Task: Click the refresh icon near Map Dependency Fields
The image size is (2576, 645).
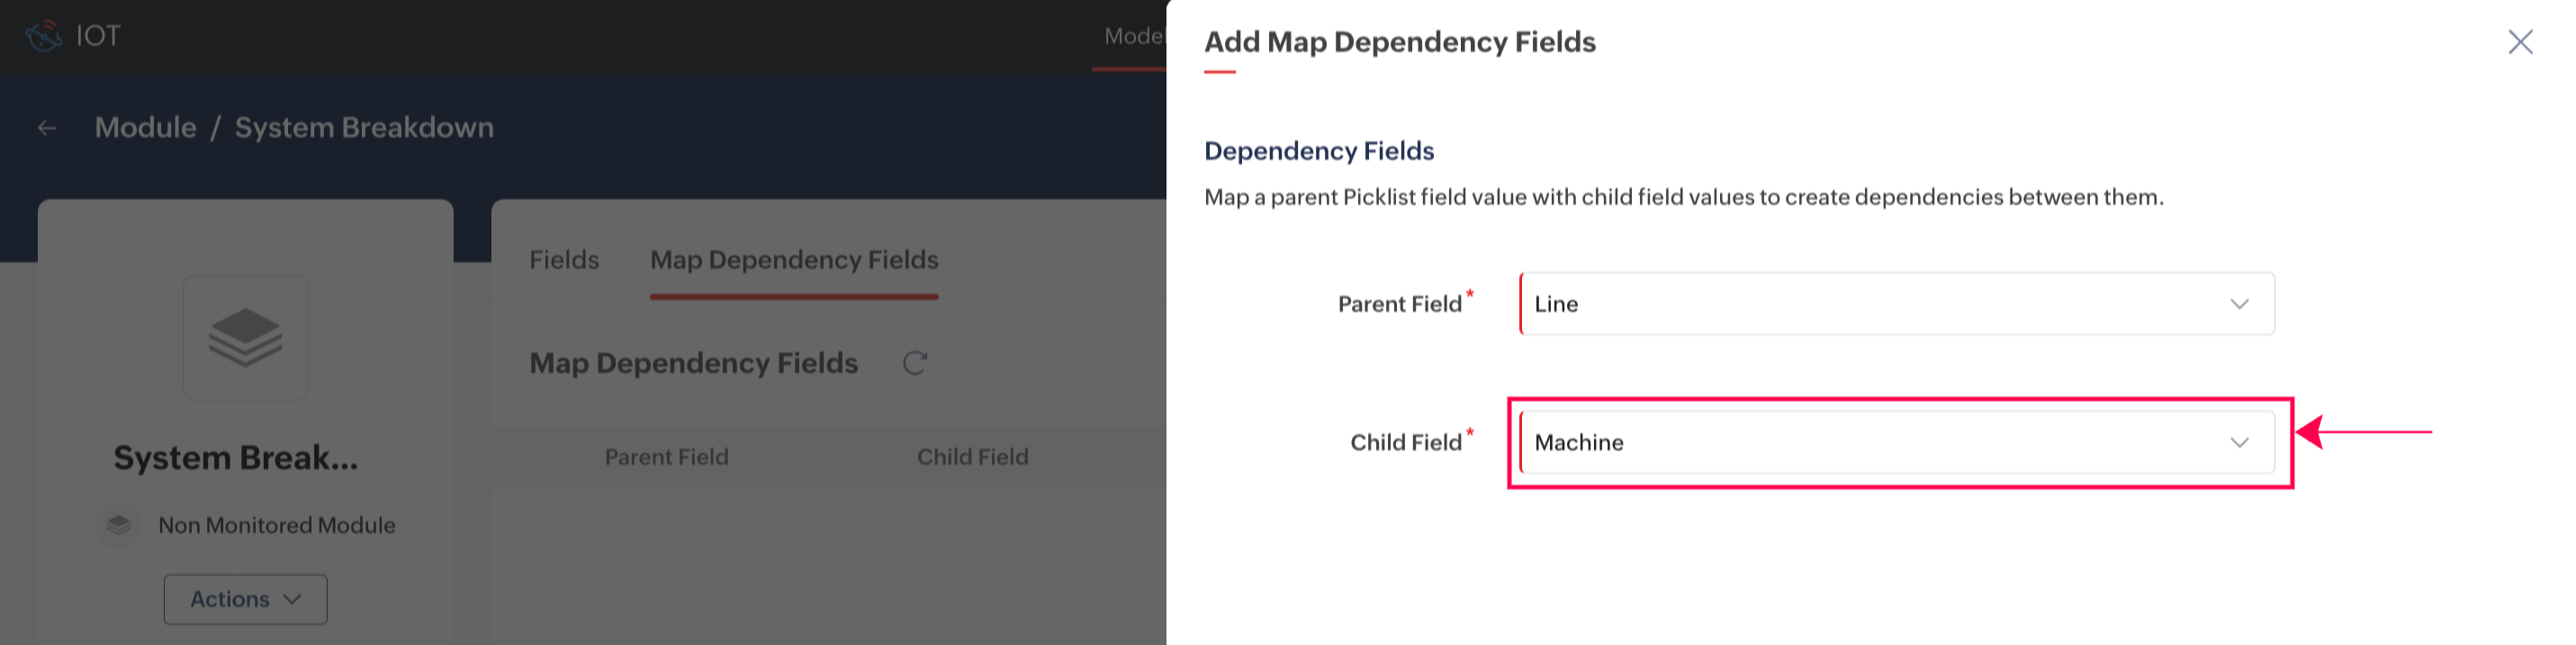Action: [x=914, y=363]
